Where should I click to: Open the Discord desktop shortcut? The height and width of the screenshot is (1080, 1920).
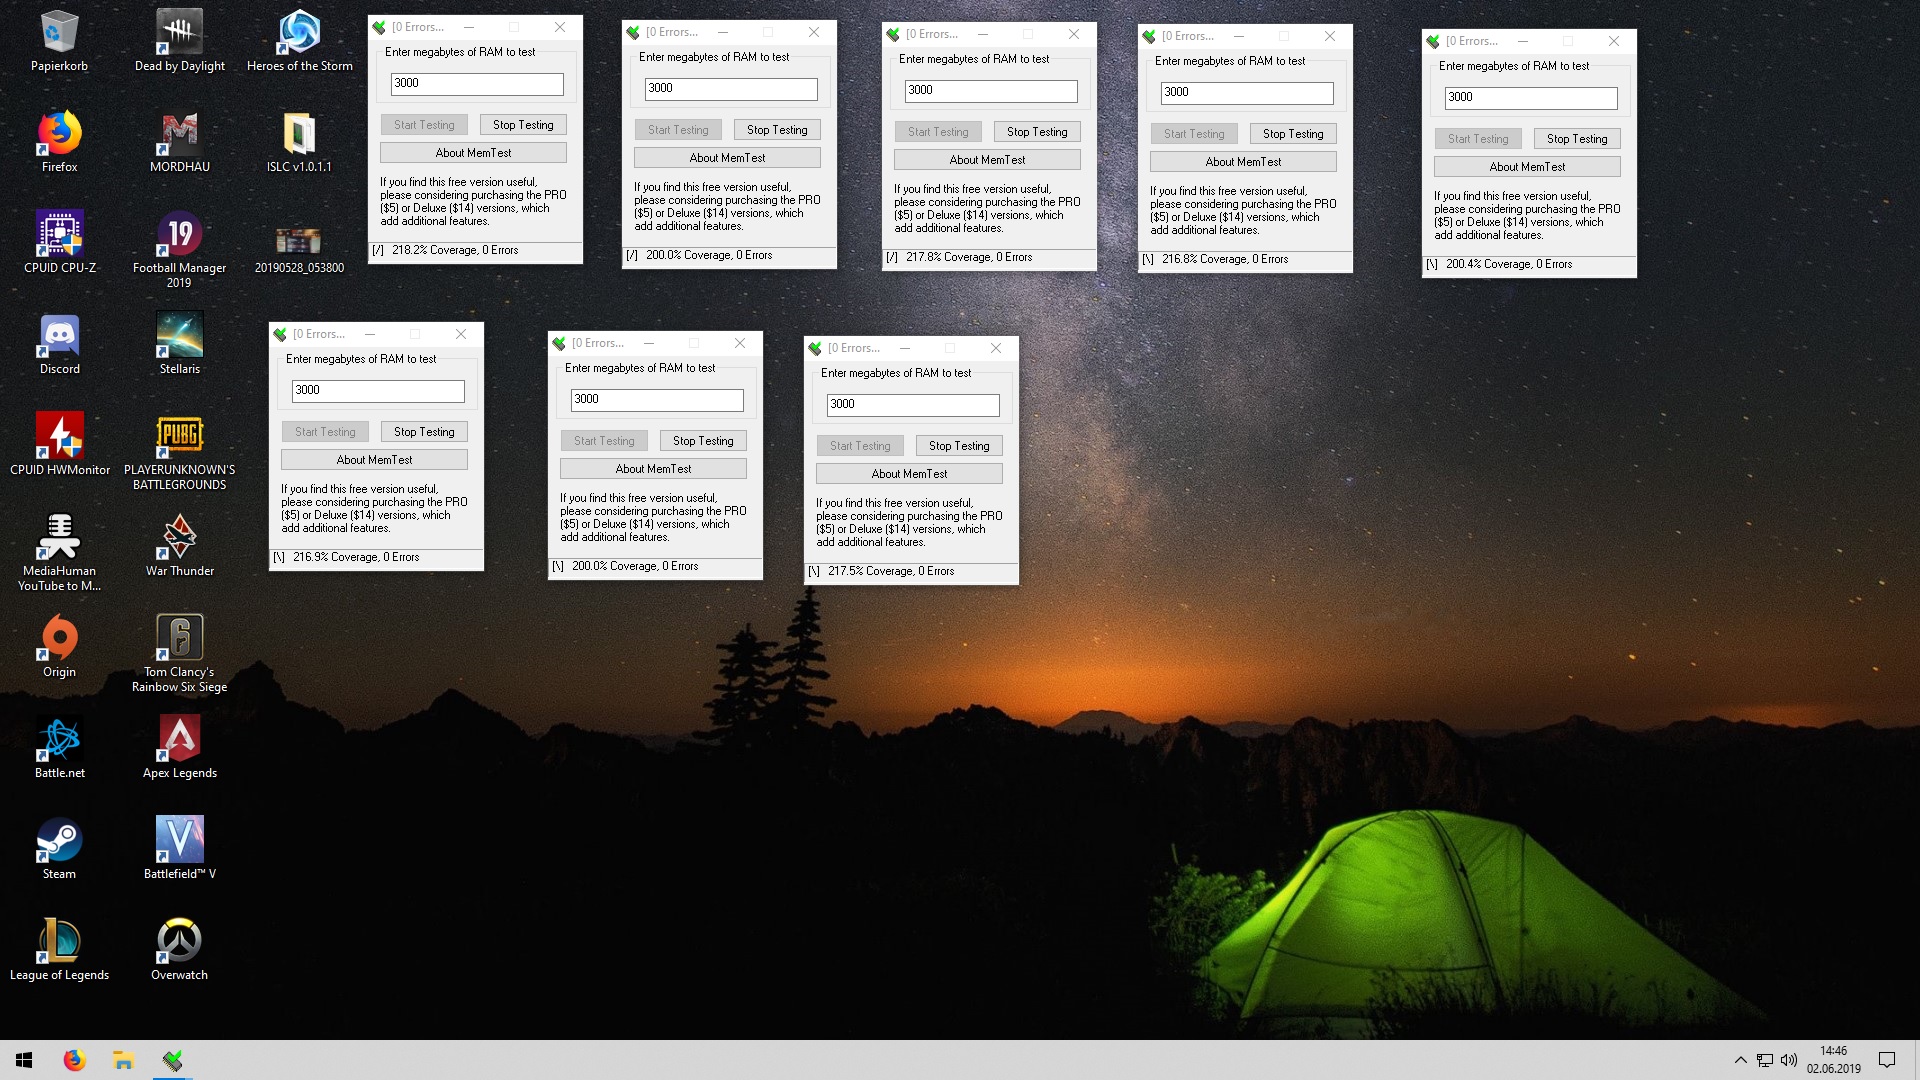tap(60, 336)
